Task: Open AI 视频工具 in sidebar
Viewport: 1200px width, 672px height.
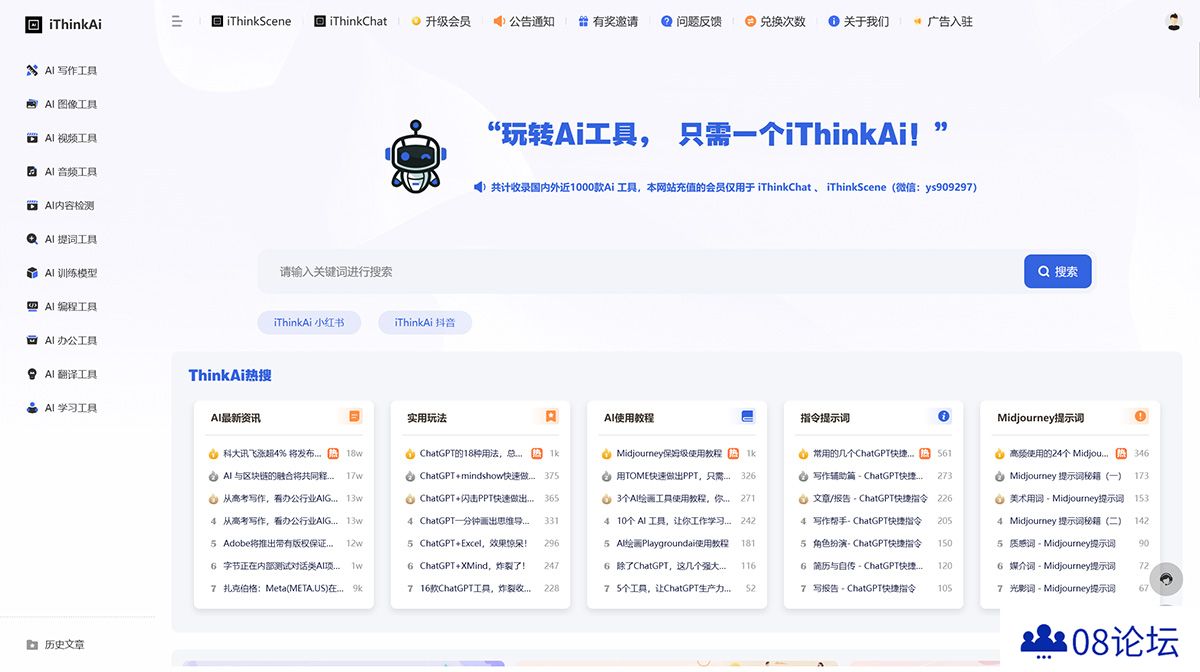Action: tap(62, 138)
